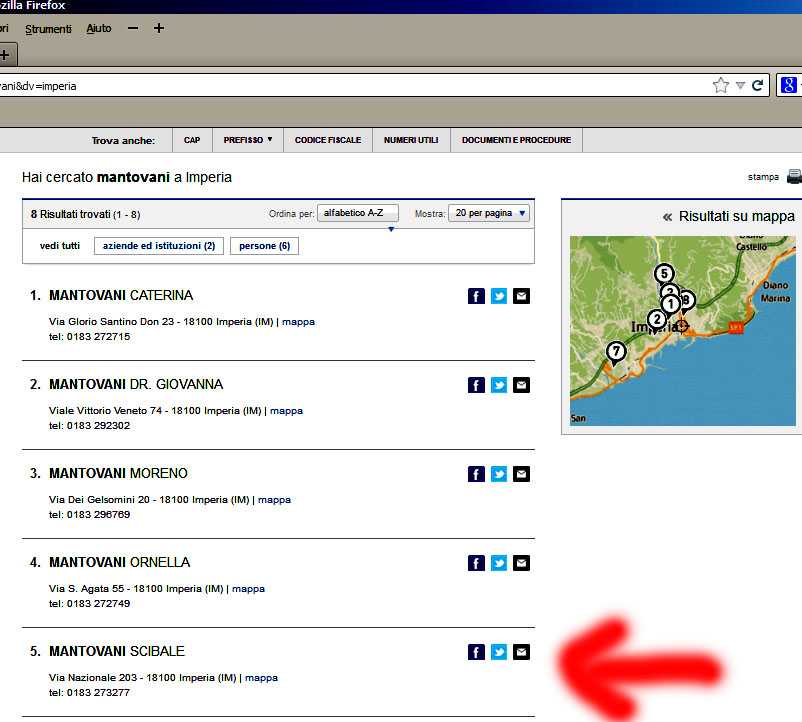Screen dimensions: 802x722
Task: Share Mantovani Ornella on Facebook
Action: coord(476,563)
